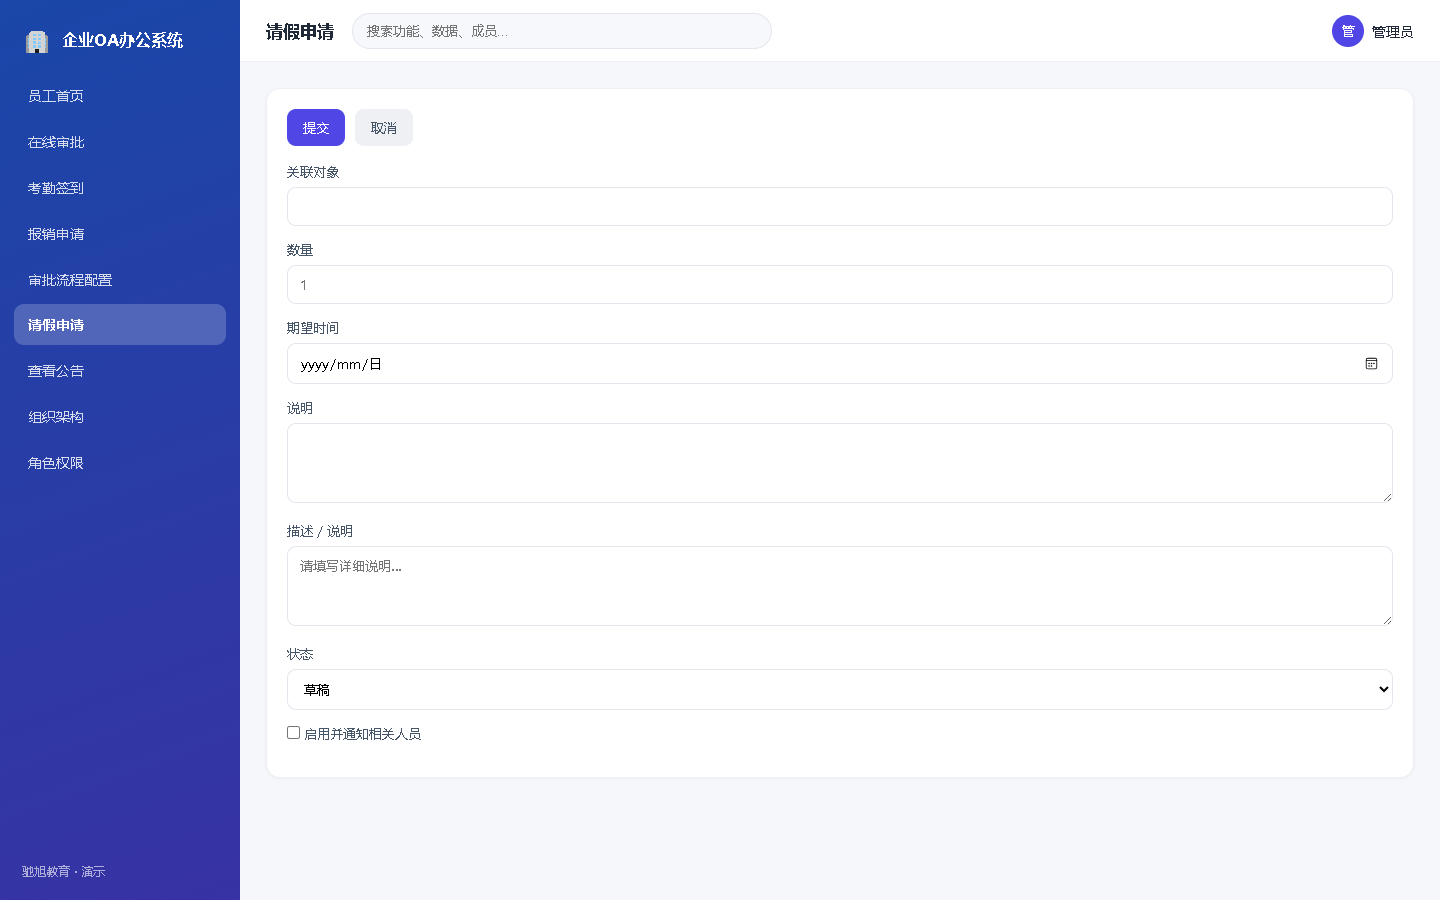Click the 取消 button

point(384,128)
